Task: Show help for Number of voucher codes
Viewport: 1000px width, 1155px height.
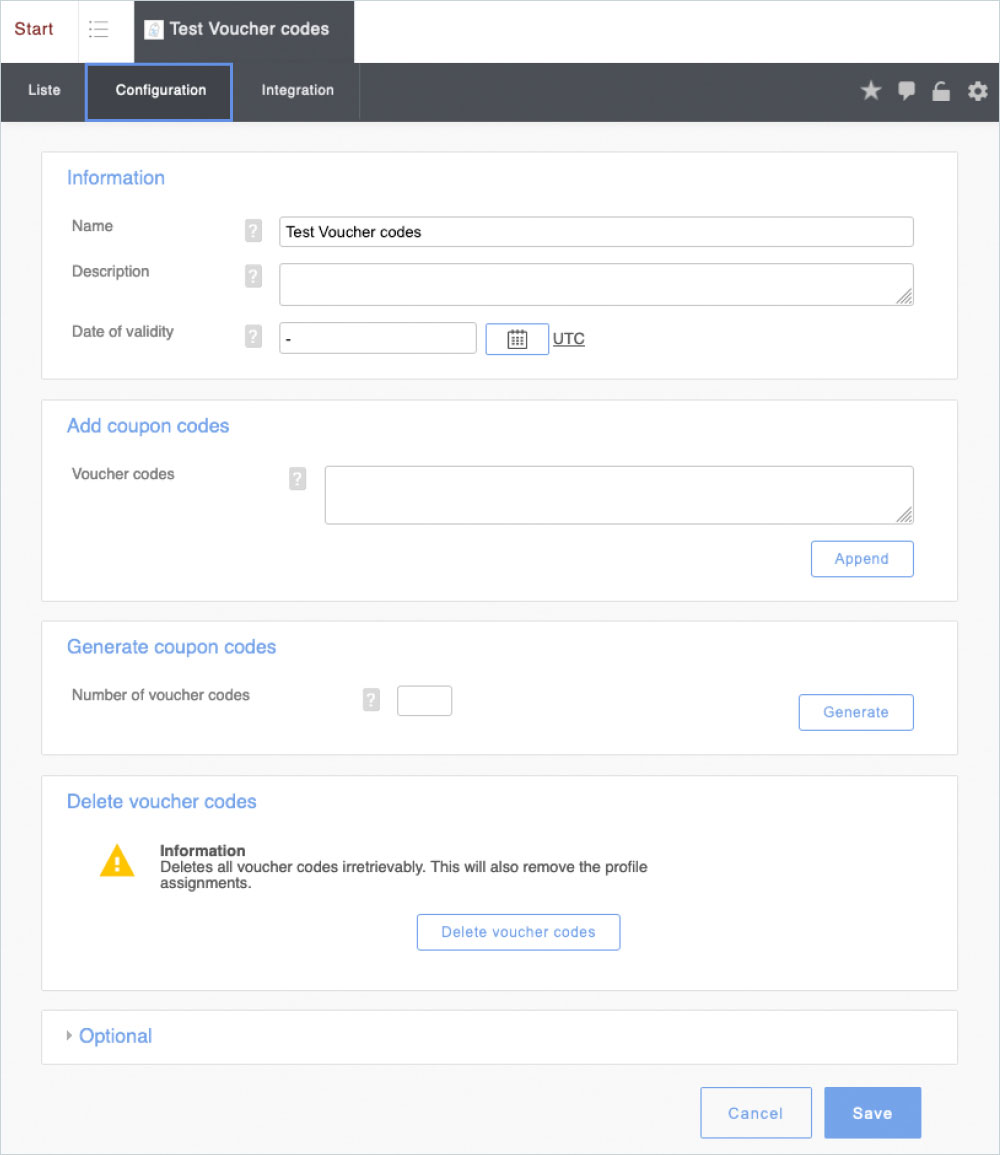Action: pyautogui.click(x=371, y=699)
